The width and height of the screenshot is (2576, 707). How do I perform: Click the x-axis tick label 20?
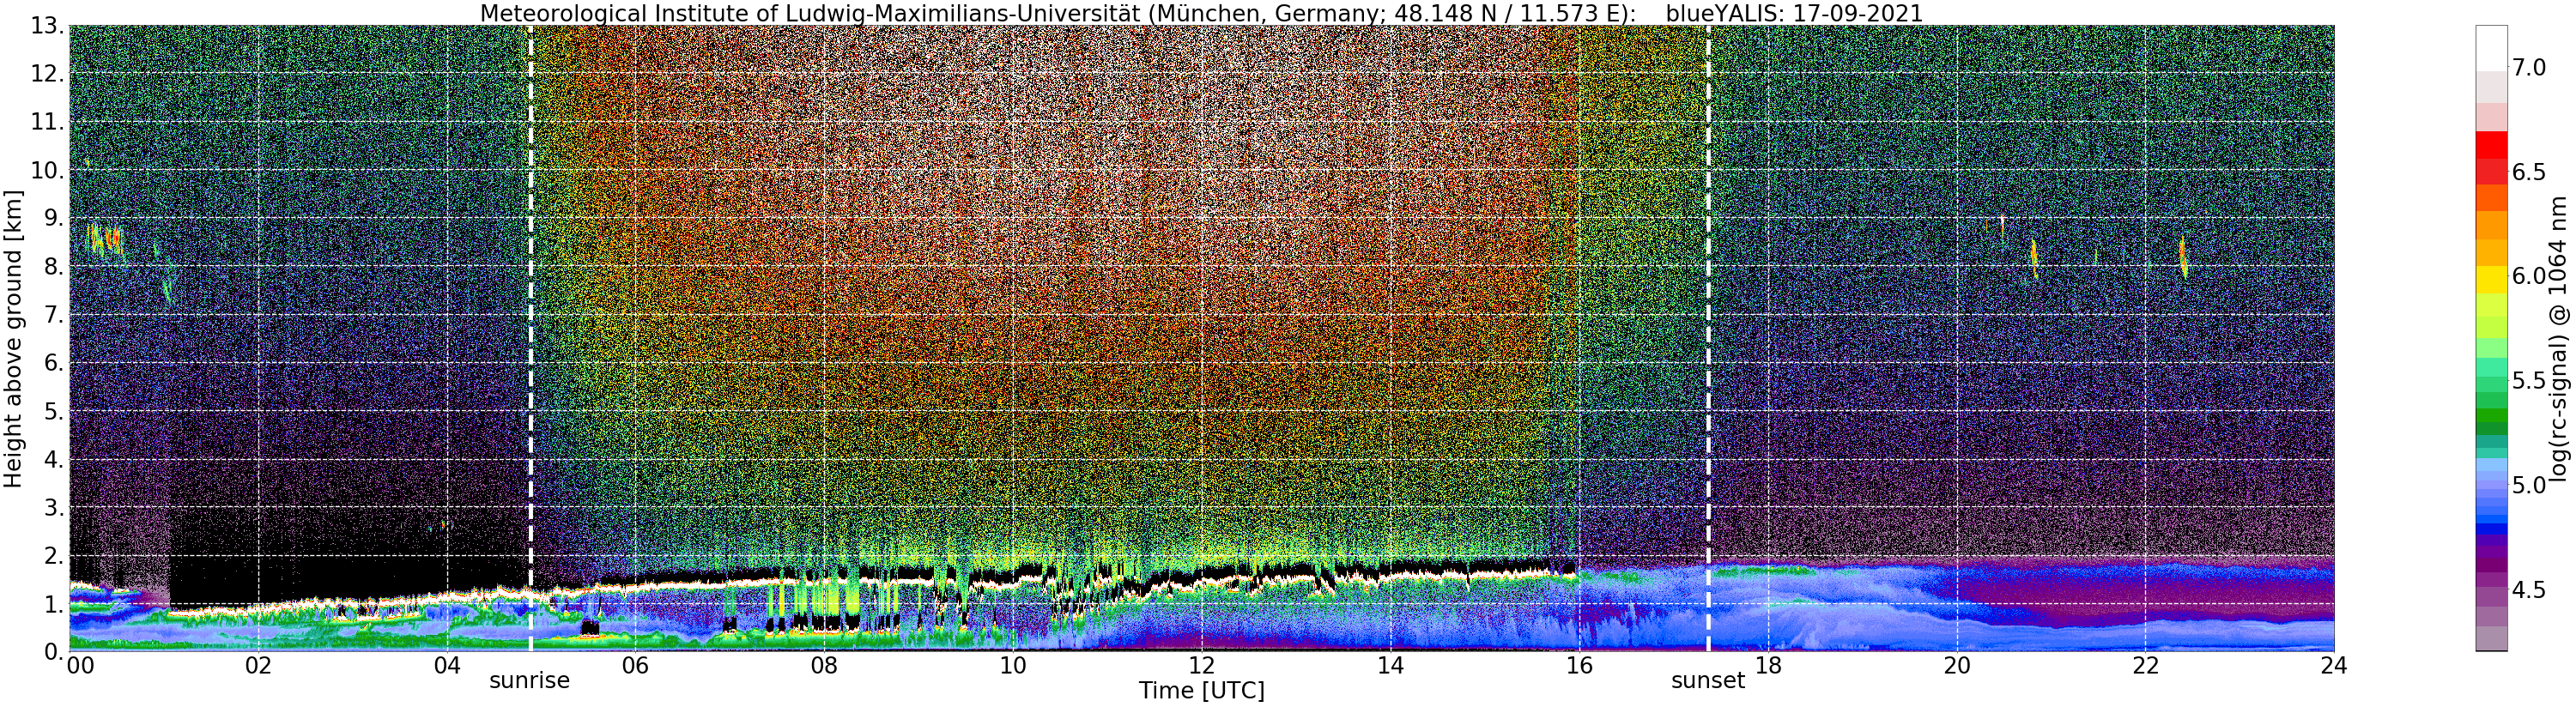click(1956, 665)
